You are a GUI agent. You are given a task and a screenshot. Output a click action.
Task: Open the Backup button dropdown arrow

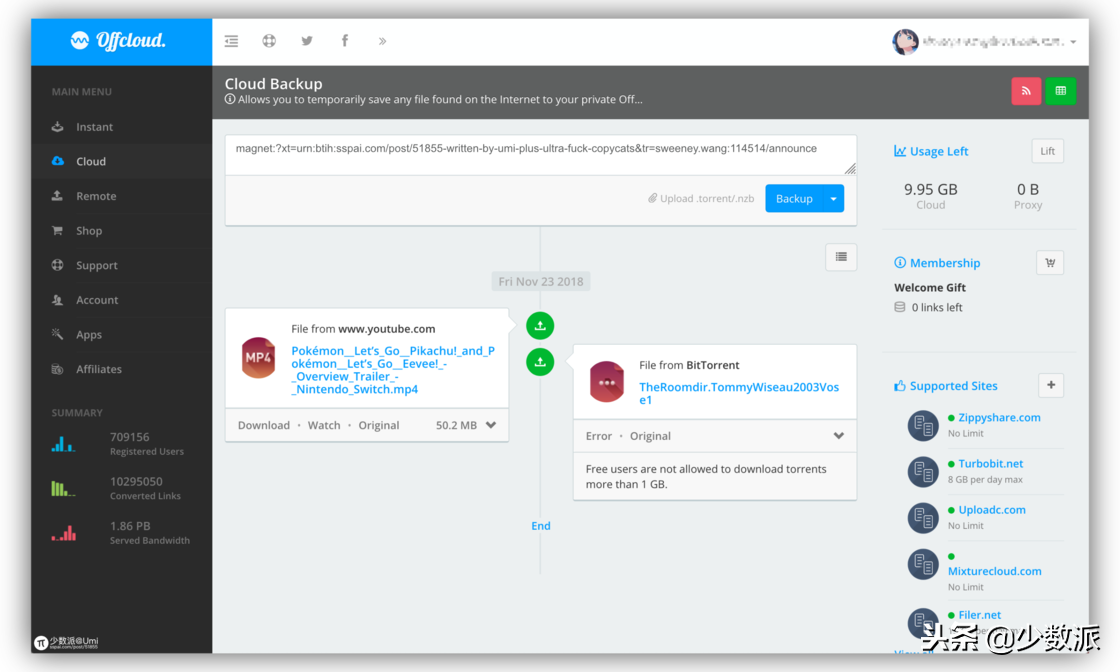(x=834, y=199)
